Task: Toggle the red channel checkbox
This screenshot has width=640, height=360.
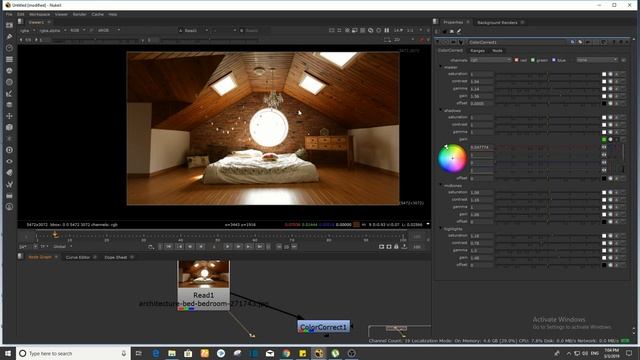Action: [x=516, y=60]
